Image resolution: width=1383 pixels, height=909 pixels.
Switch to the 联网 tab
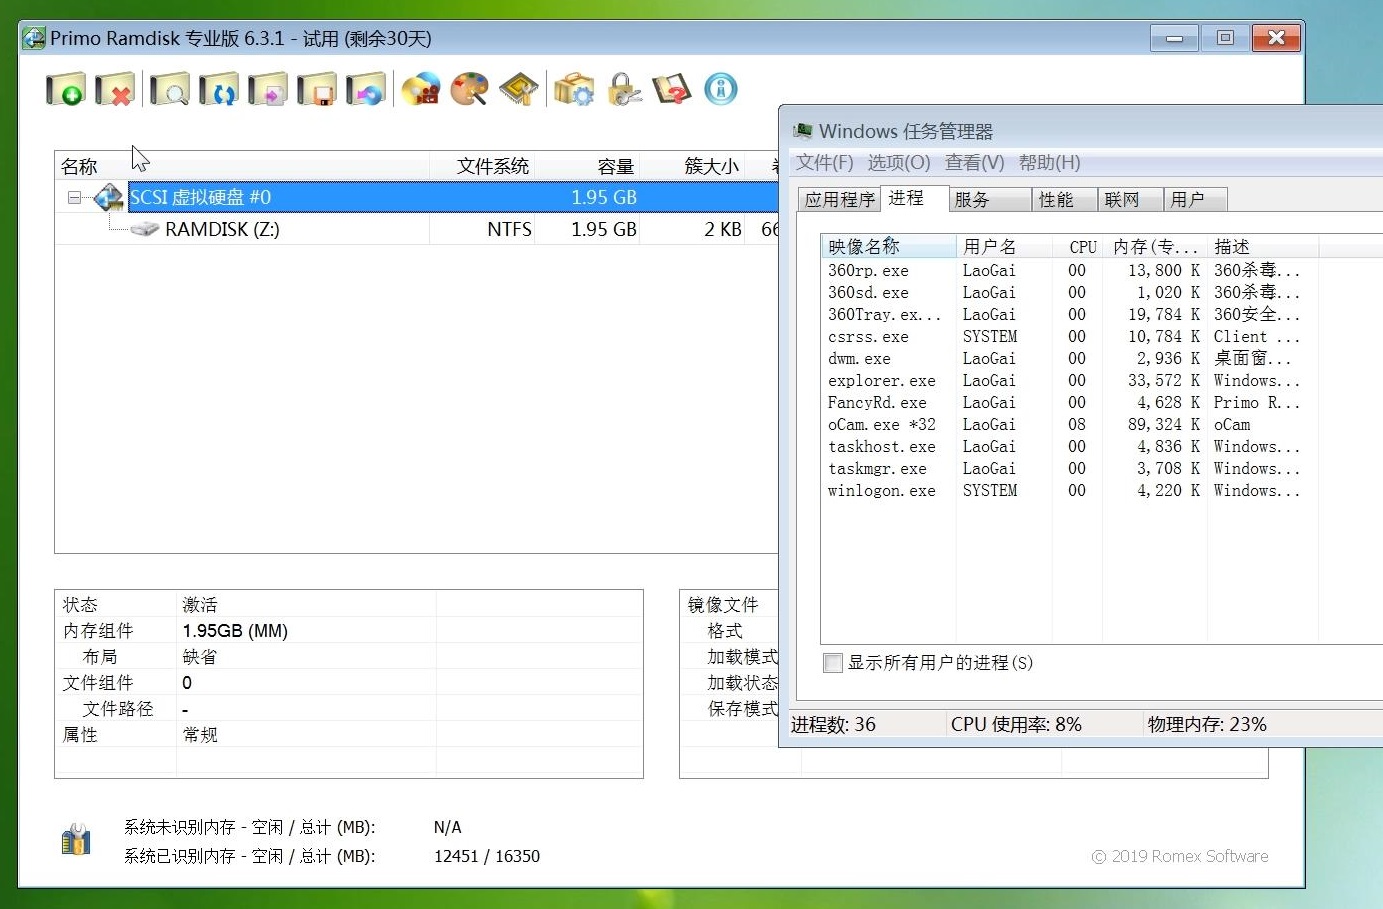(x=1130, y=199)
